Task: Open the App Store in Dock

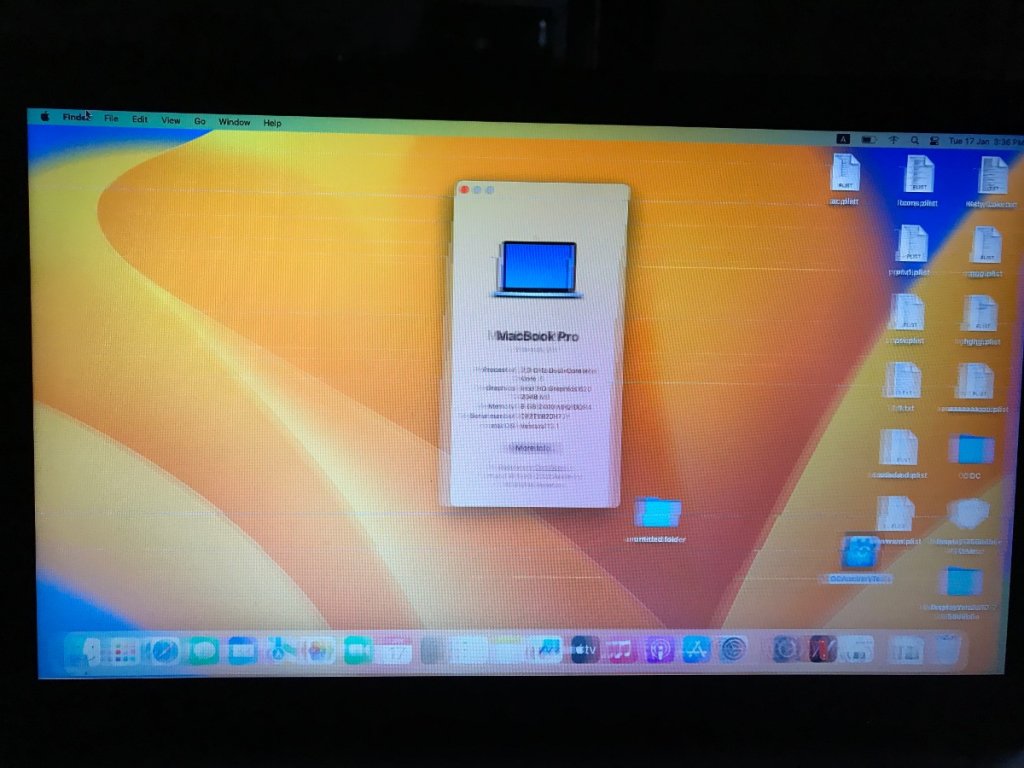Action: tap(696, 651)
